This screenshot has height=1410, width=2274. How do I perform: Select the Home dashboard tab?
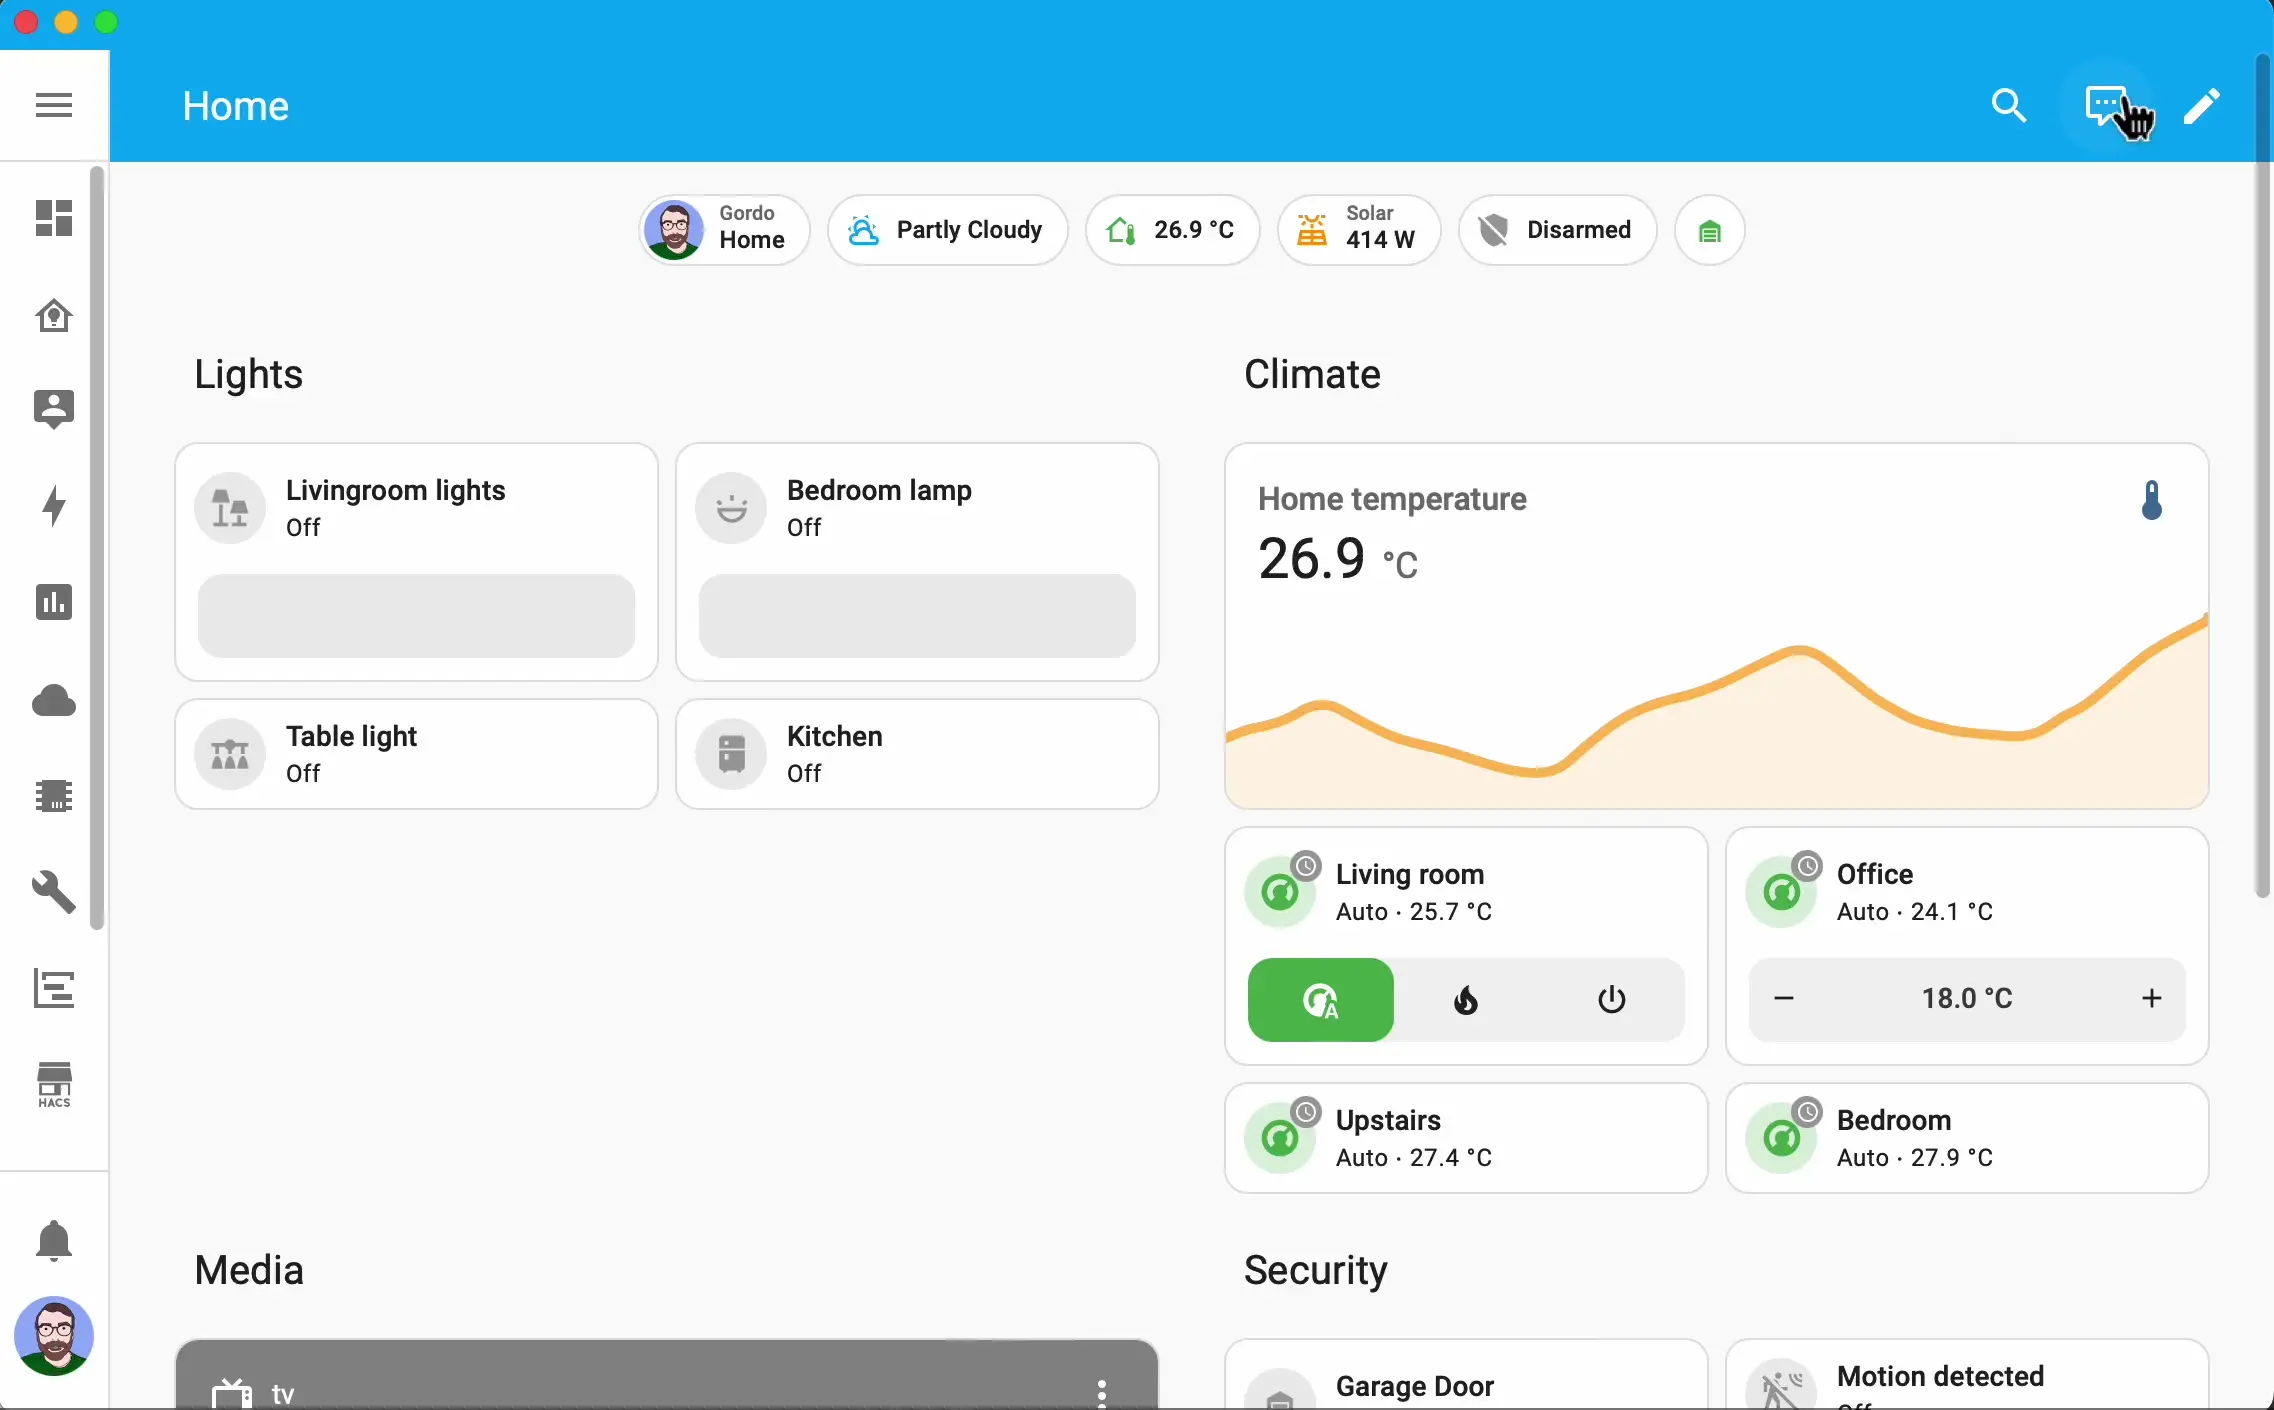pos(236,106)
